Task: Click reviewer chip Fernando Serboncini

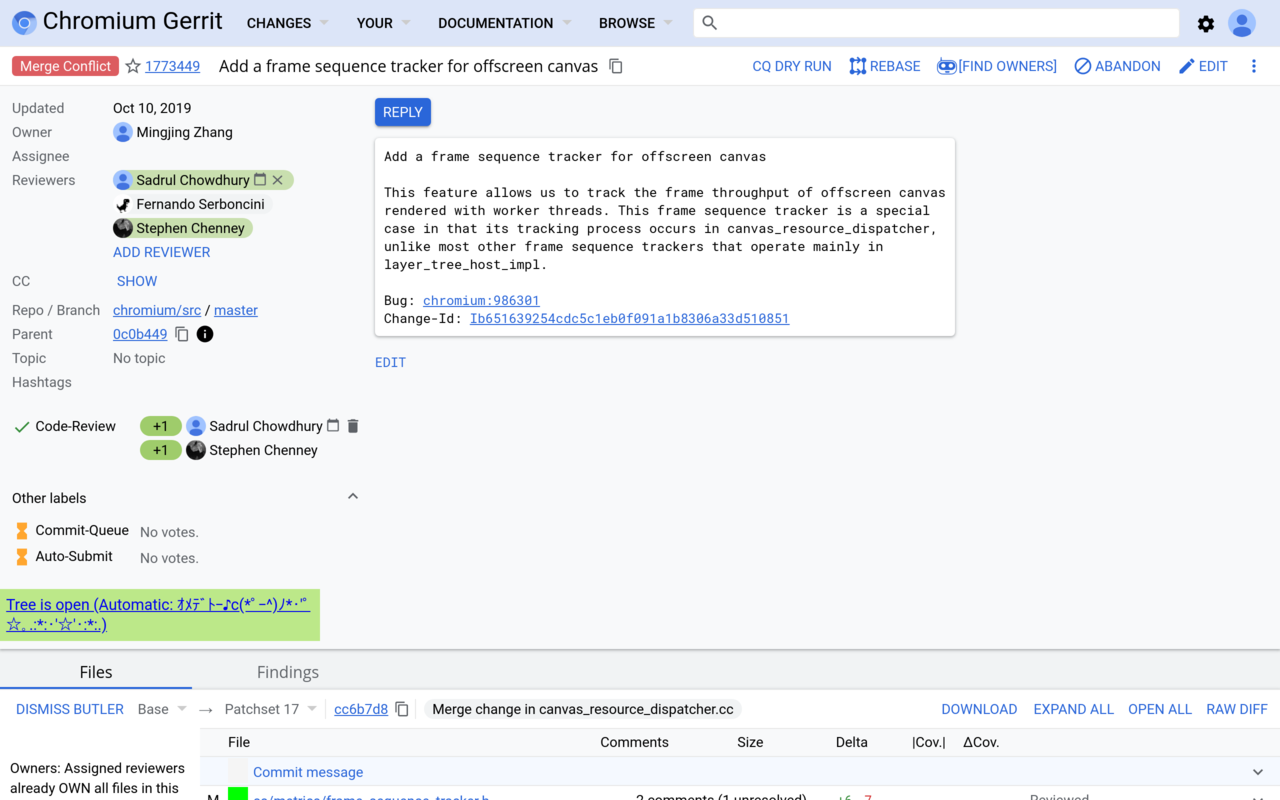Action: [x=192, y=204]
